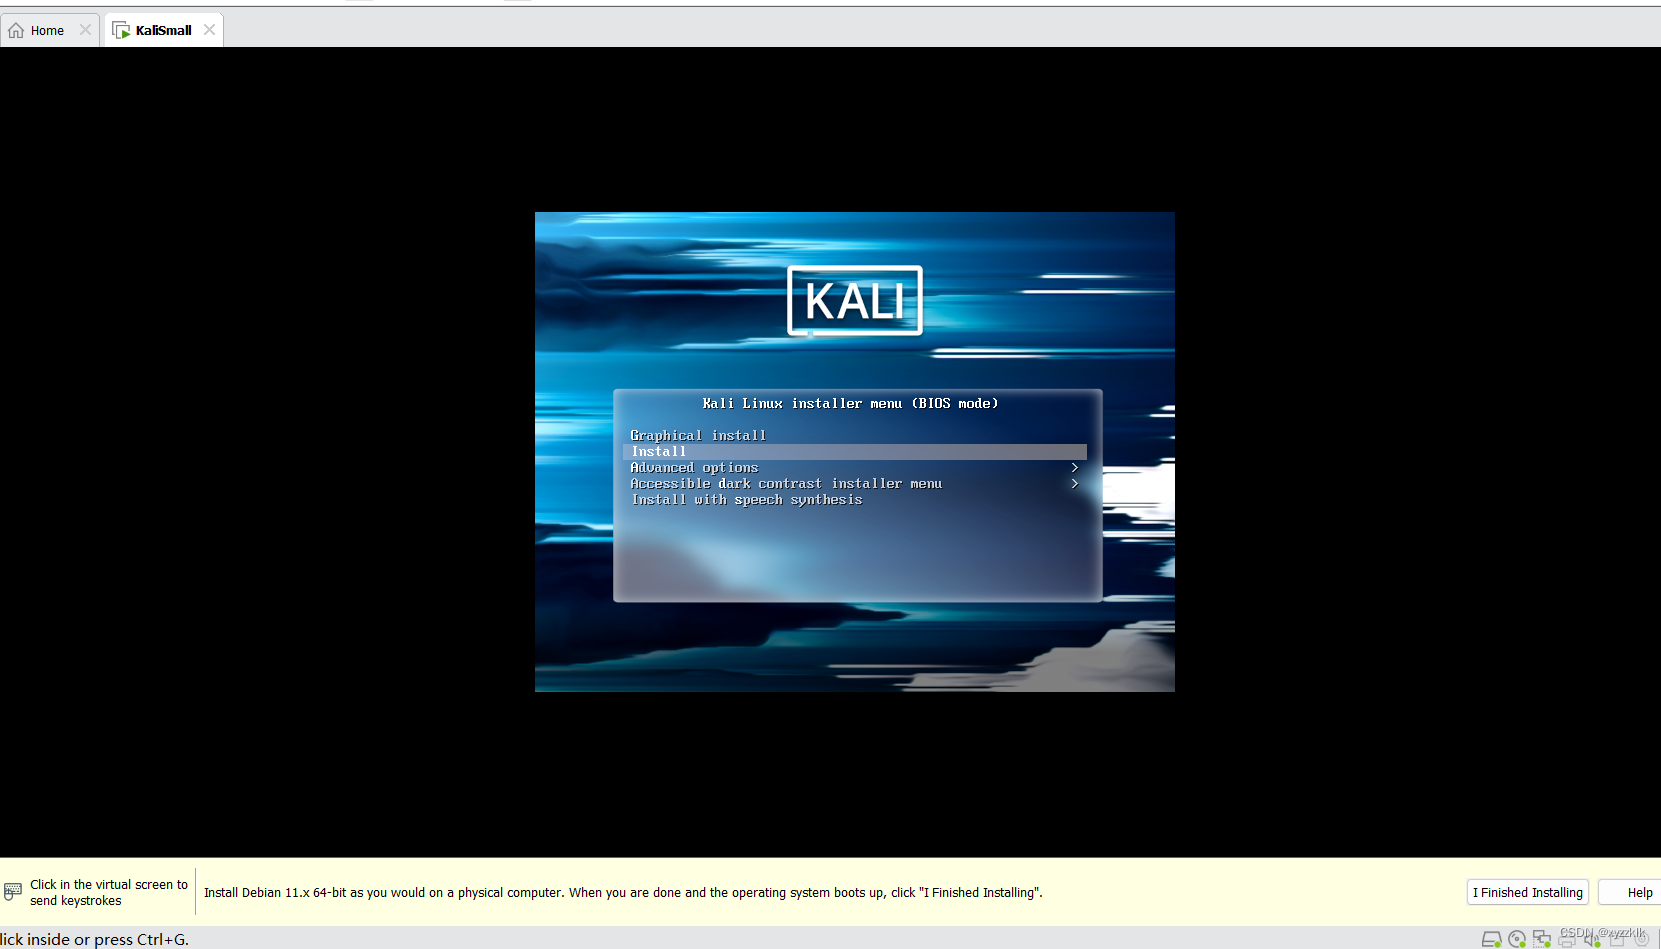Click the CD/DVD drive status icon
The height and width of the screenshot is (949, 1661).
point(1517,939)
